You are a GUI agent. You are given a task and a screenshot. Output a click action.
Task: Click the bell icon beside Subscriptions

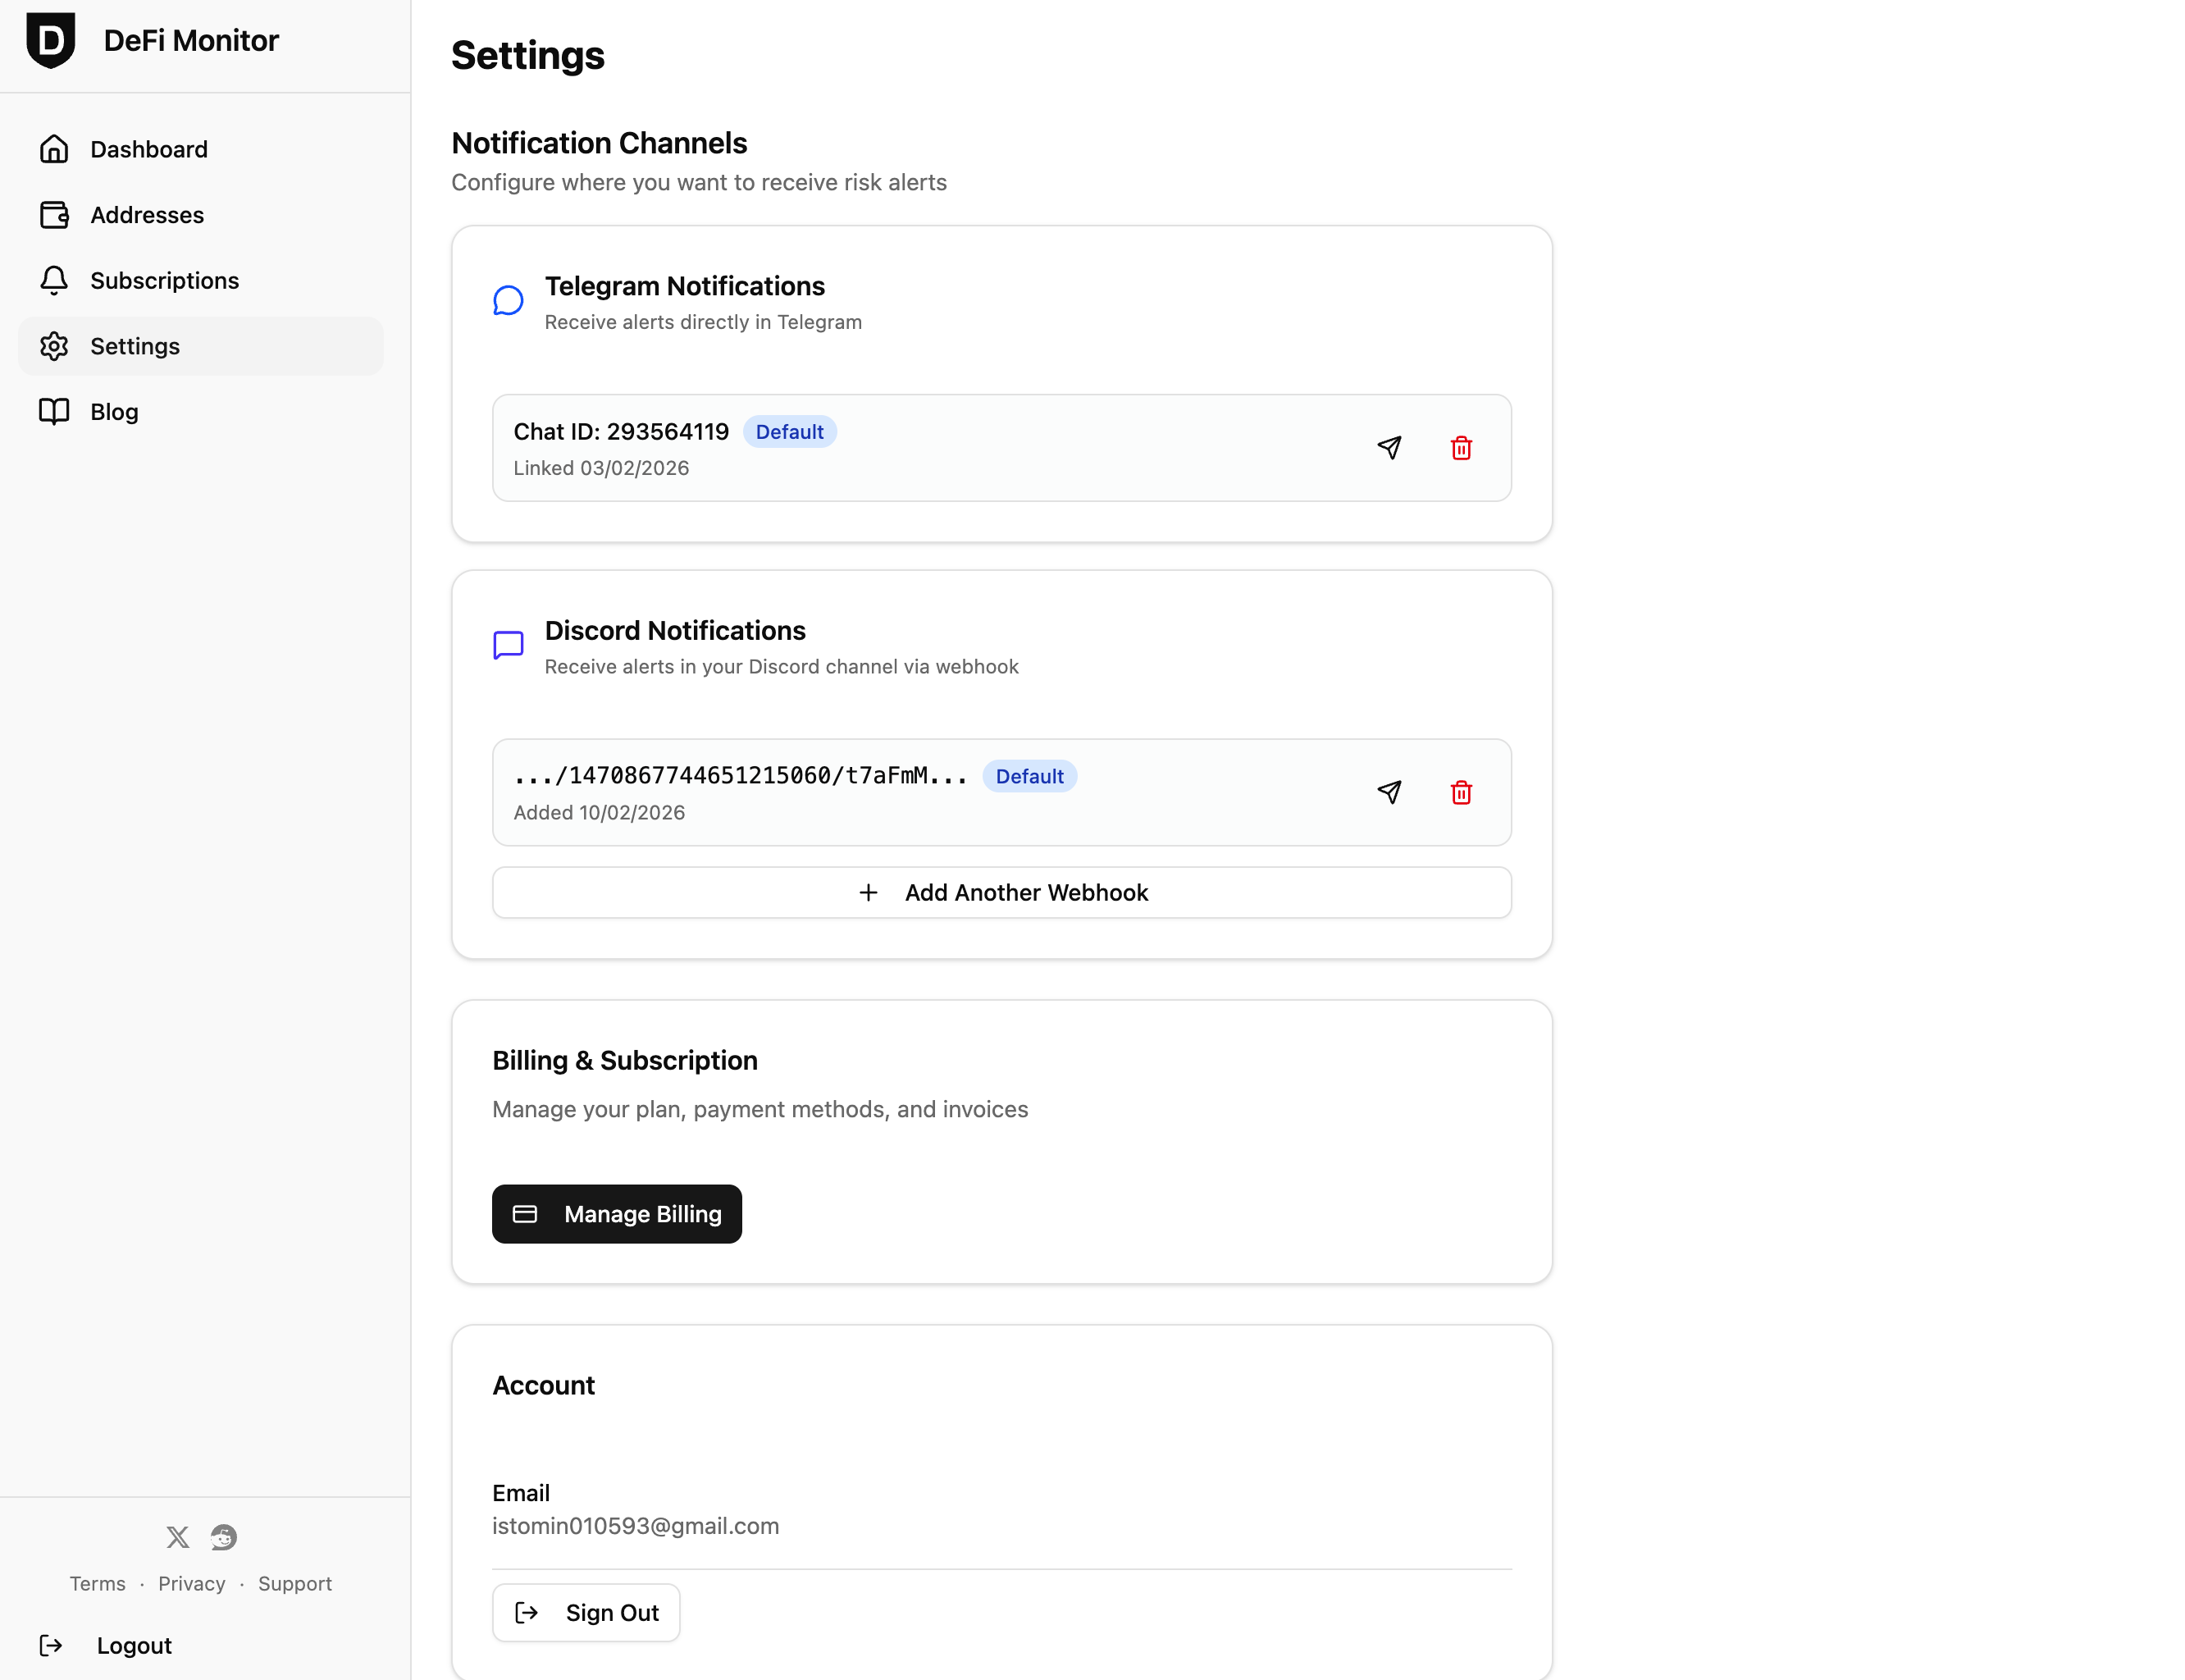55,280
